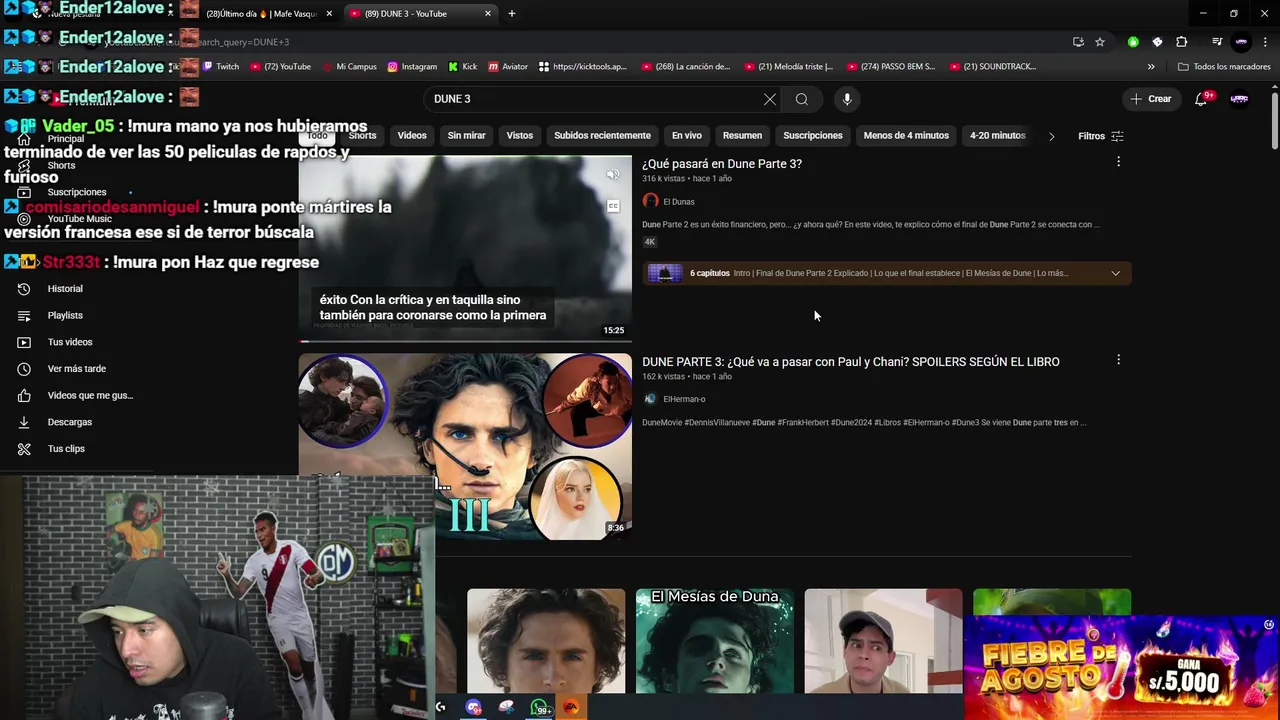Viewport: 1280px width, 720px height.
Task: Open Tus videos in the sidebar
Action: [x=70, y=342]
